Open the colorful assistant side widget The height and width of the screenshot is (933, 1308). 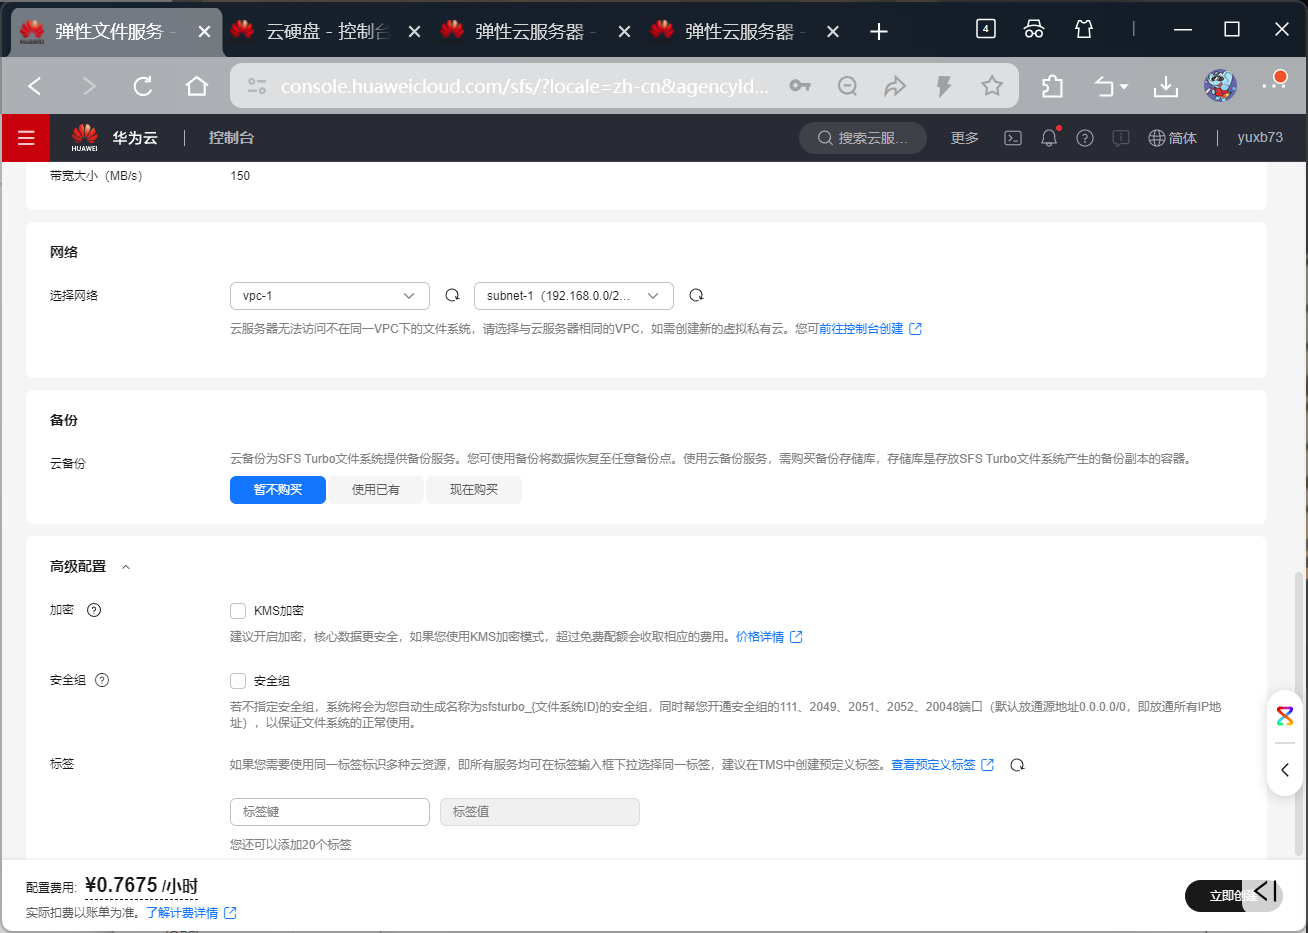[x=1285, y=716]
